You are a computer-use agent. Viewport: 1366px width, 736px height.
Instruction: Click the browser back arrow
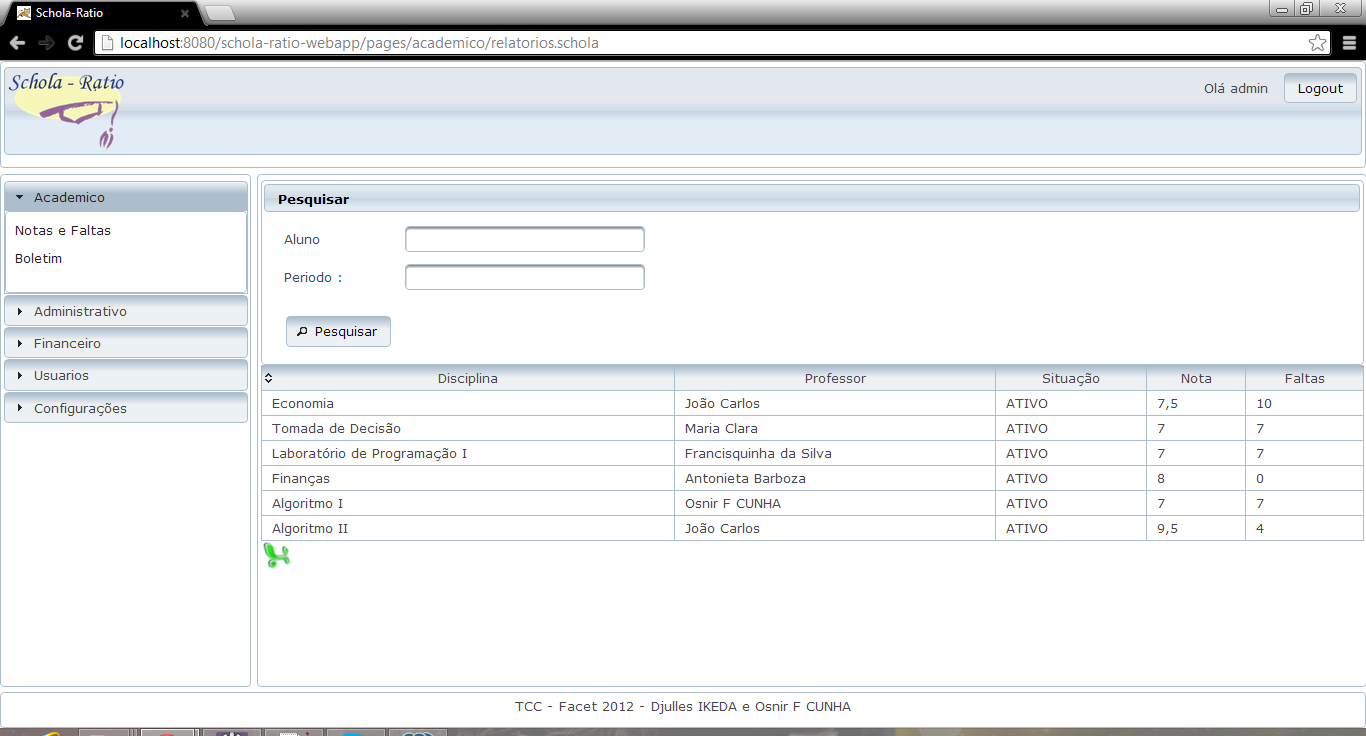[17, 43]
